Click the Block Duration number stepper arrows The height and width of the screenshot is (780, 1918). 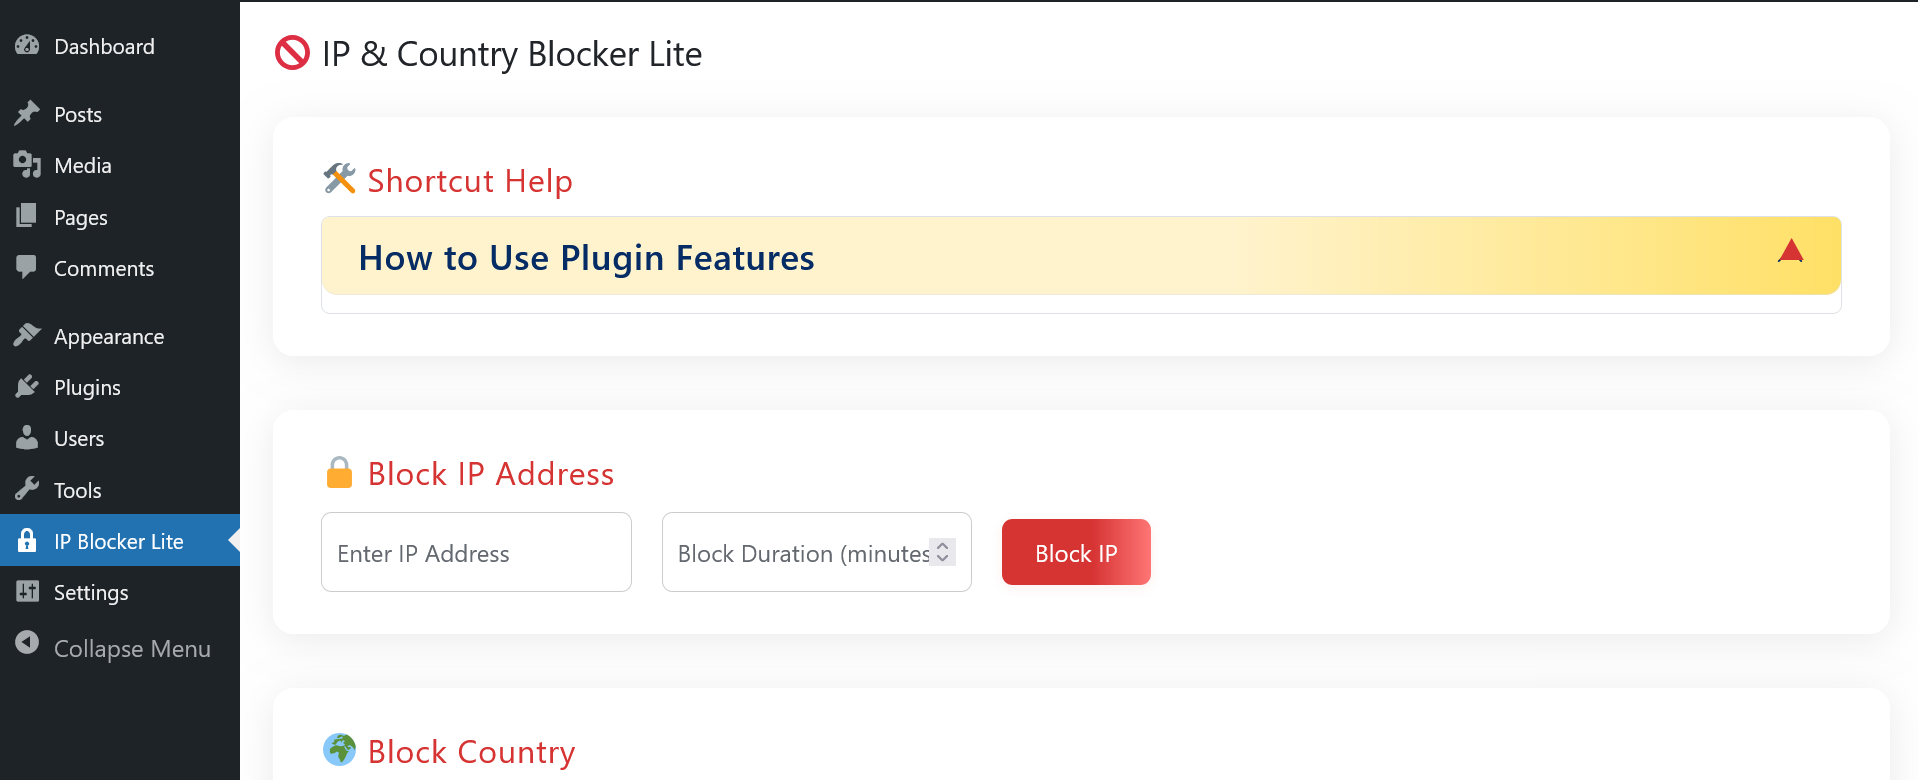click(942, 552)
